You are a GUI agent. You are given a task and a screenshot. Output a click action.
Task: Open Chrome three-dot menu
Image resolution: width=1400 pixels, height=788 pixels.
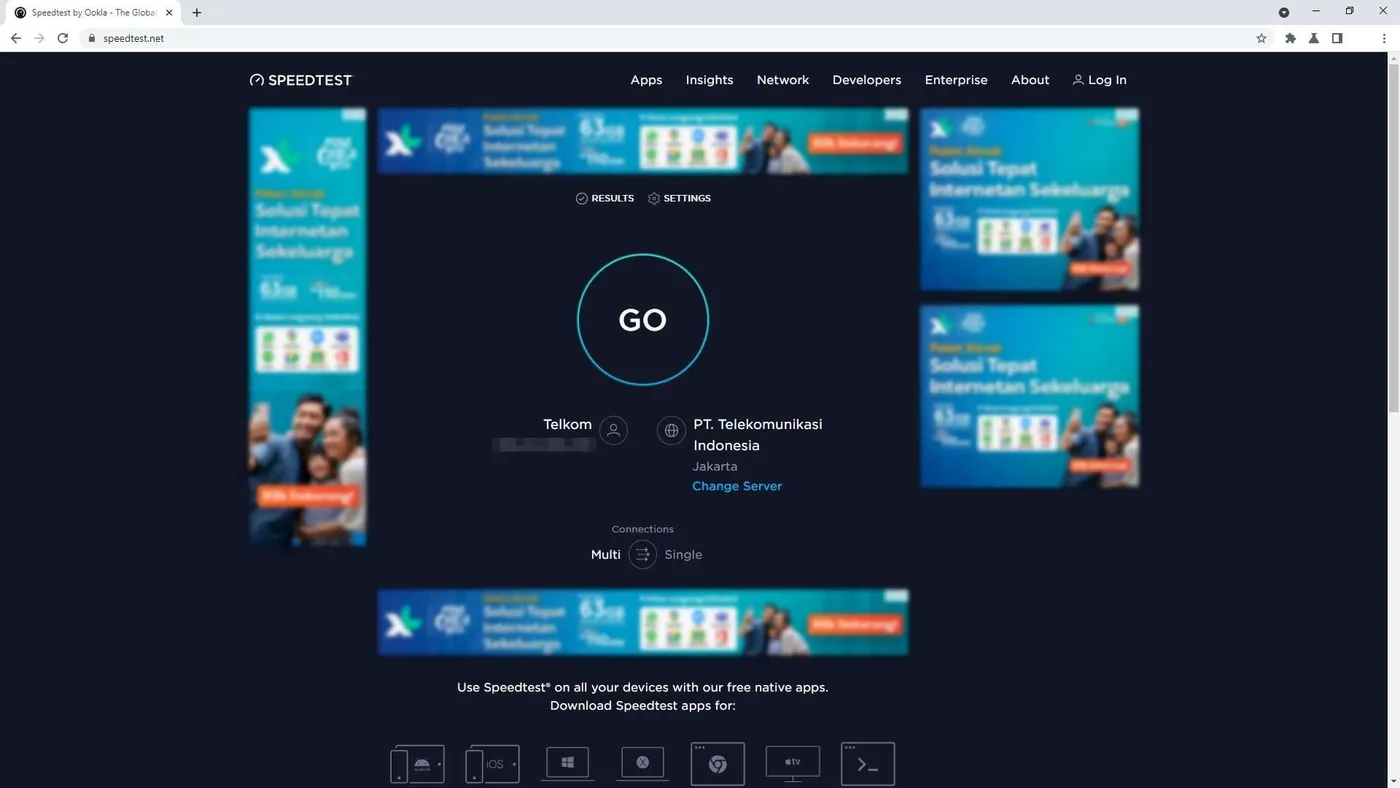click(x=1384, y=38)
